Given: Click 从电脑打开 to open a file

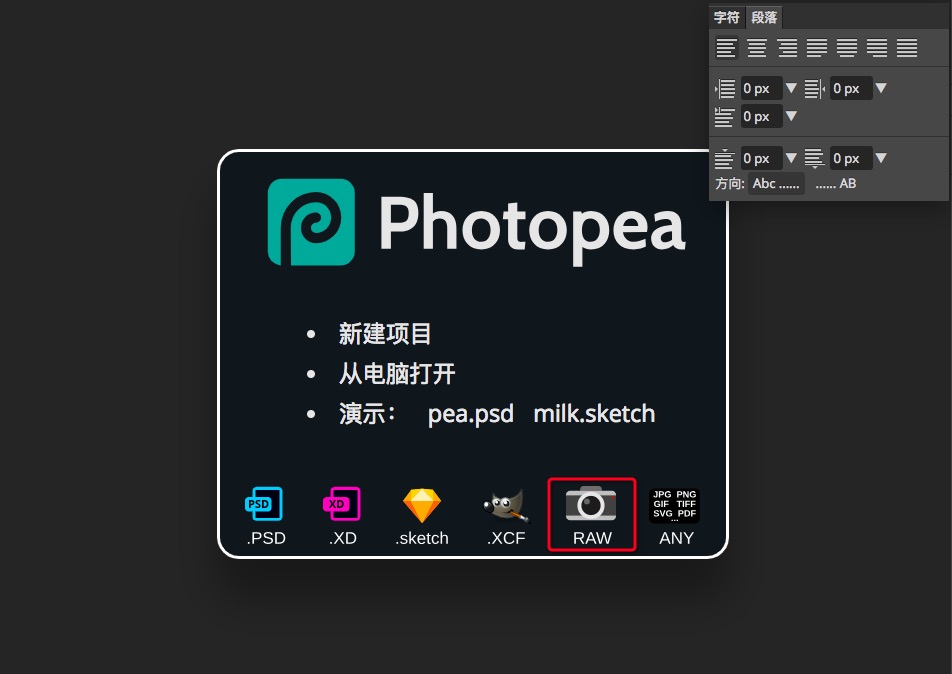Looking at the screenshot, I should coord(397,373).
